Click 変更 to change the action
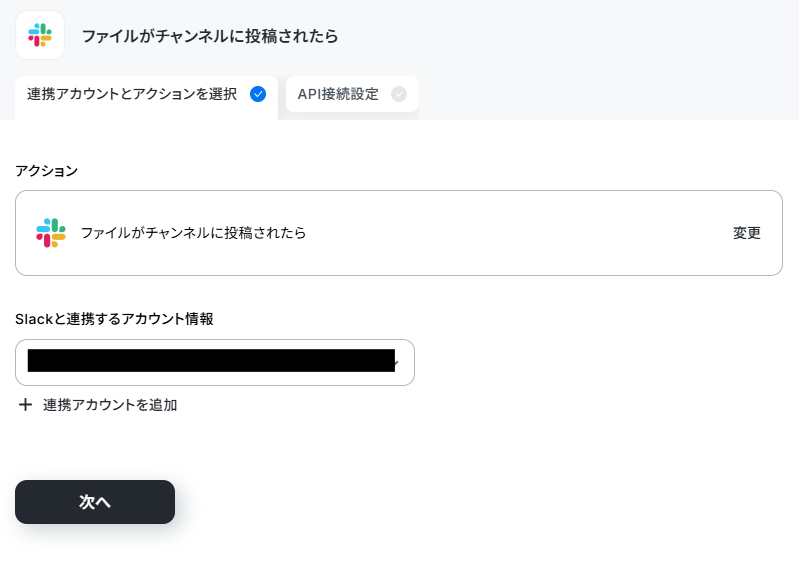This screenshot has height=561, width=799. [x=747, y=233]
